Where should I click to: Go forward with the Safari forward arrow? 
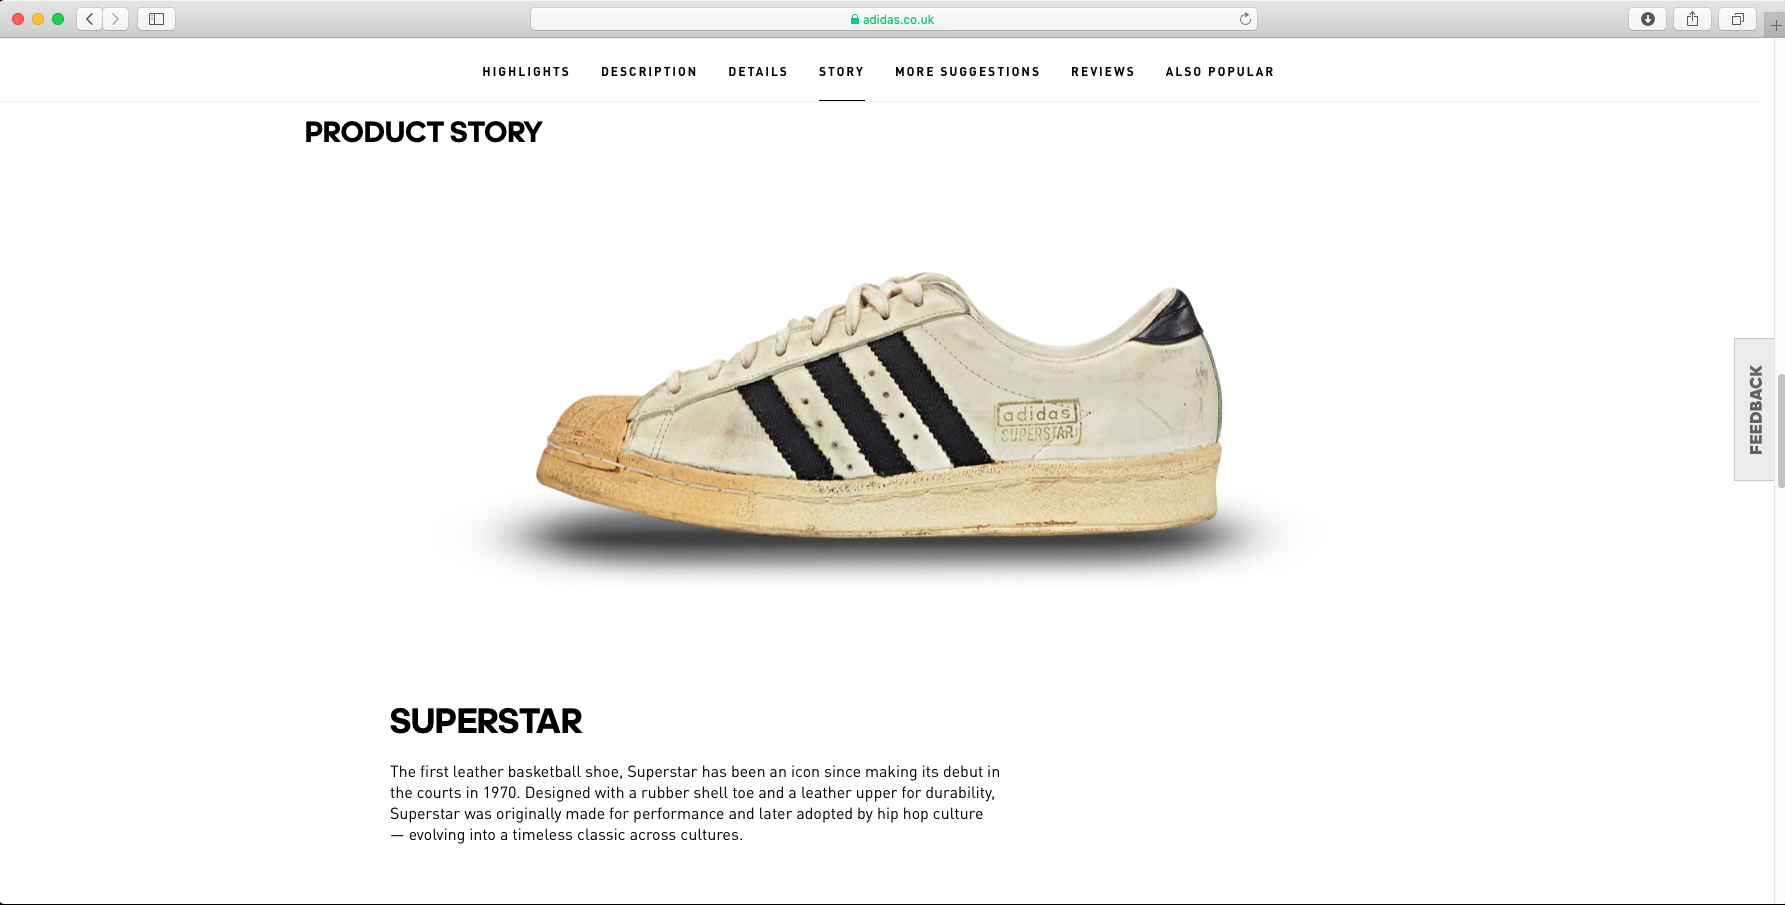(116, 19)
